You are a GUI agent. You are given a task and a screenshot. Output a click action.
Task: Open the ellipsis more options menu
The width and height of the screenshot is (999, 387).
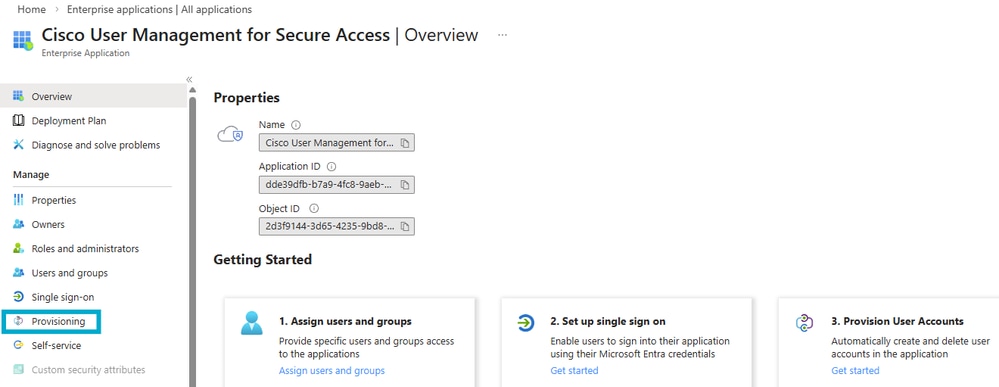502,35
